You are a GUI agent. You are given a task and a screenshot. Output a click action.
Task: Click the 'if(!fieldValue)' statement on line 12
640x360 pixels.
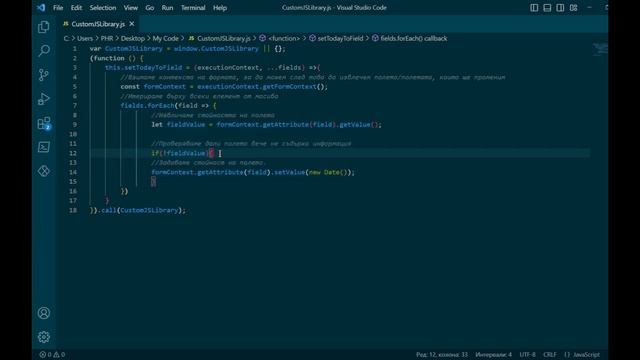click(180, 153)
